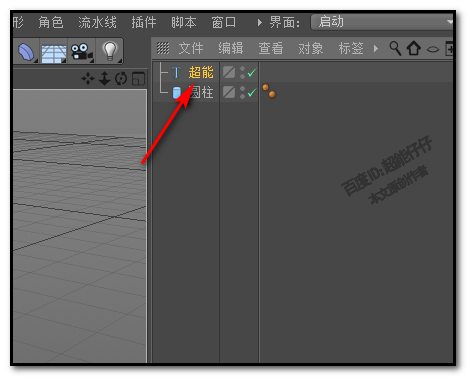Toggle visibility dots for 圆柱 object

coord(242,92)
